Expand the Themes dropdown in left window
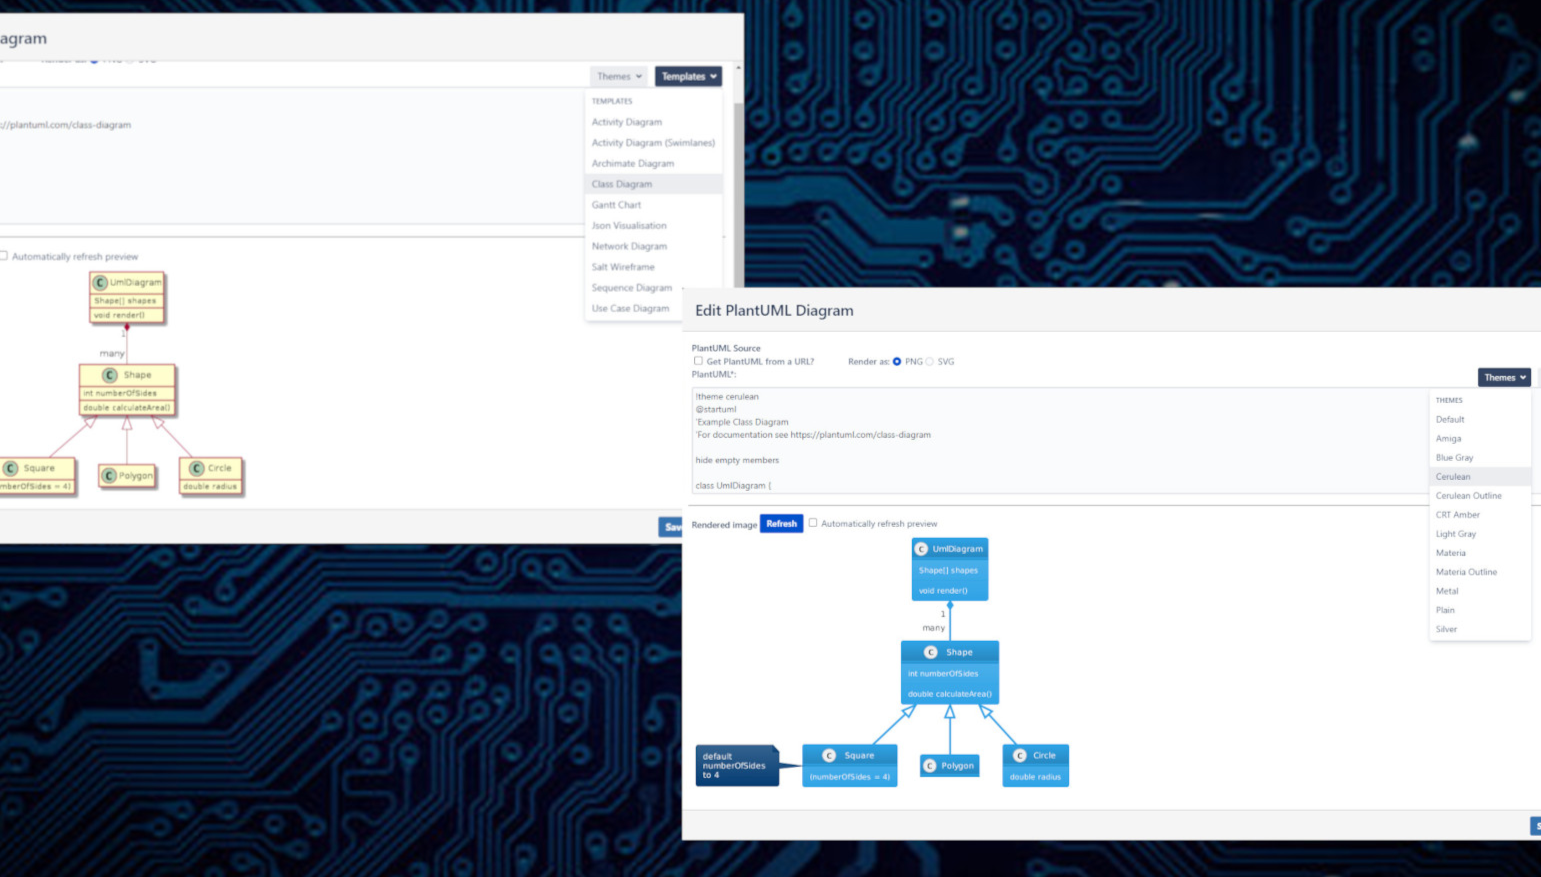Screen dimensions: 1541x877 point(619,76)
